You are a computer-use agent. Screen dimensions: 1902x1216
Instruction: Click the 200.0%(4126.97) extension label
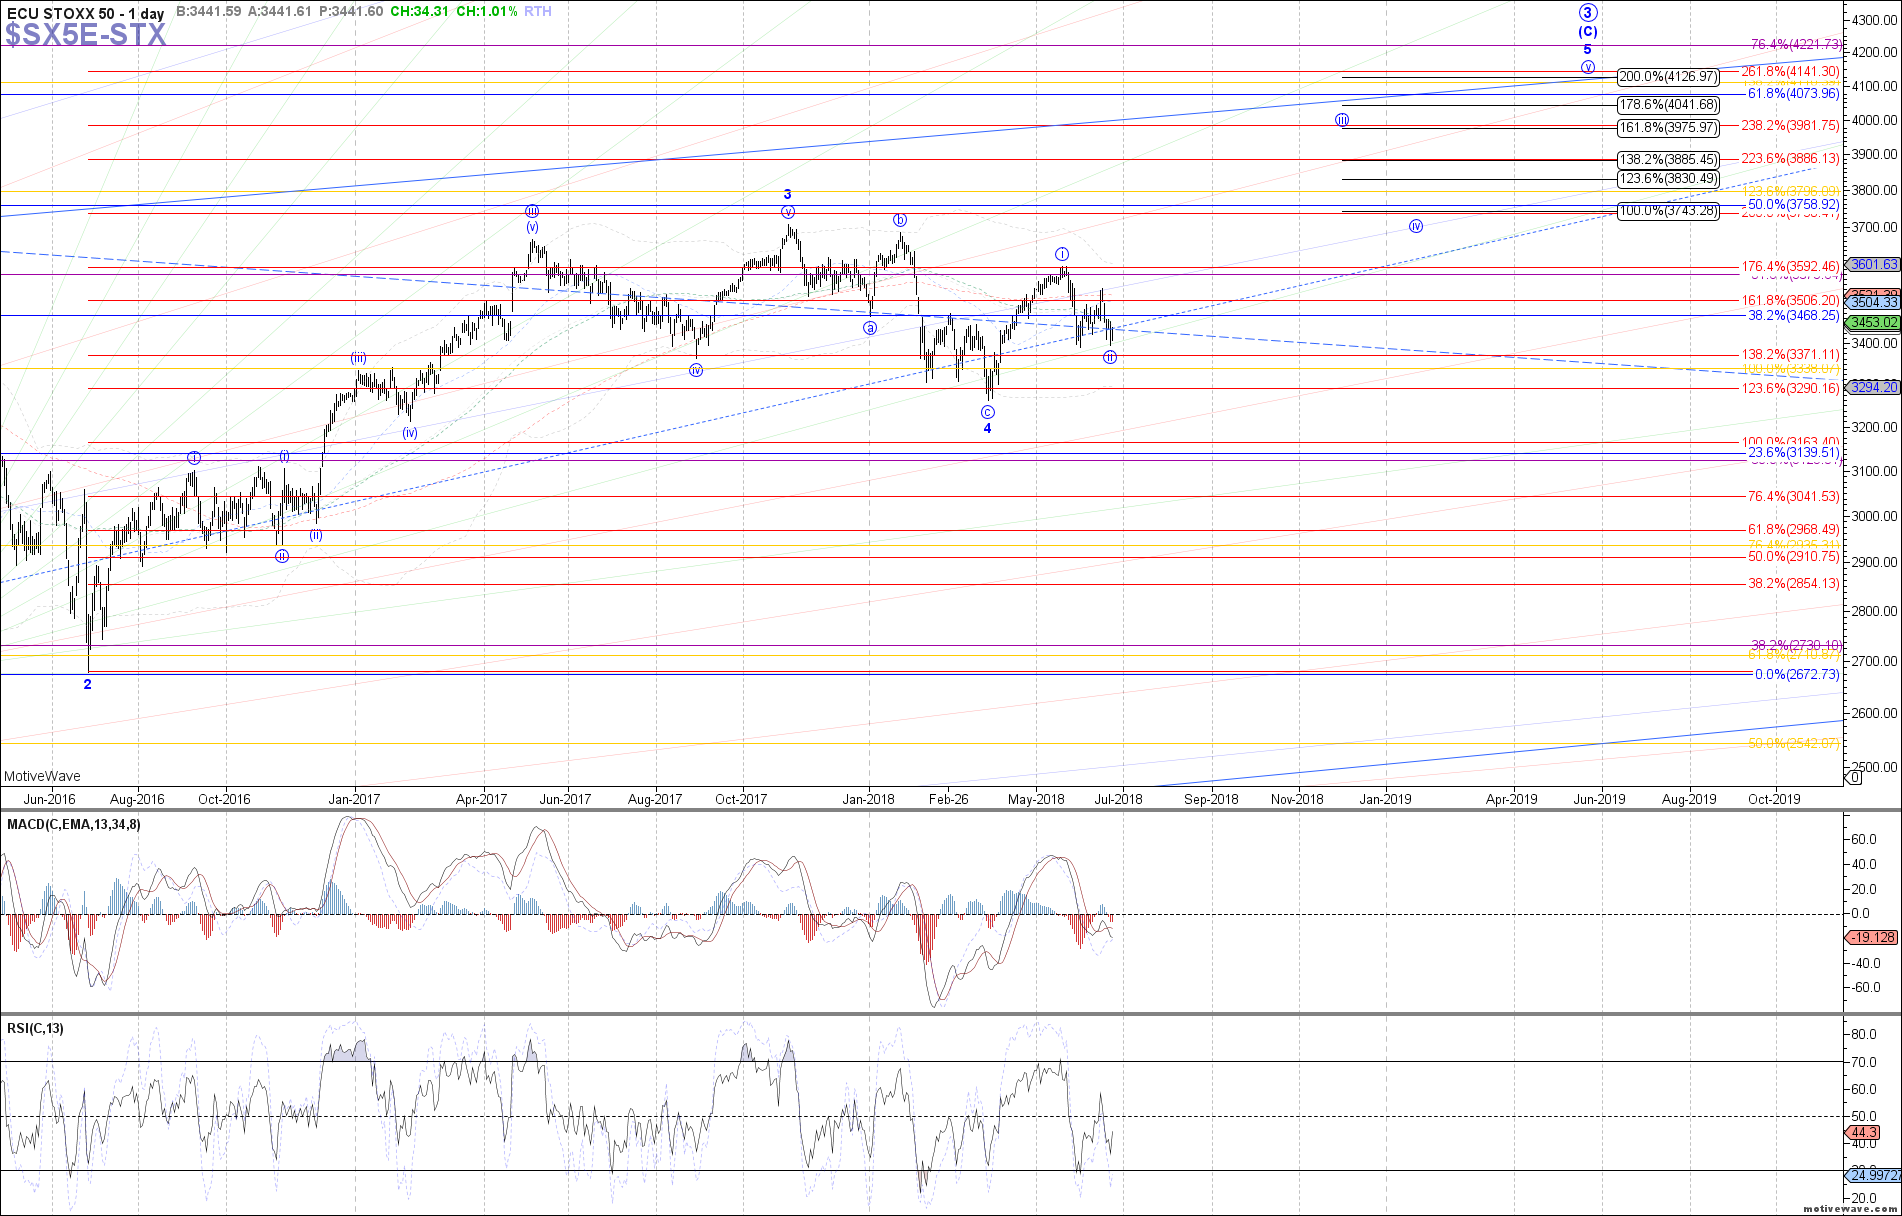point(1668,77)
